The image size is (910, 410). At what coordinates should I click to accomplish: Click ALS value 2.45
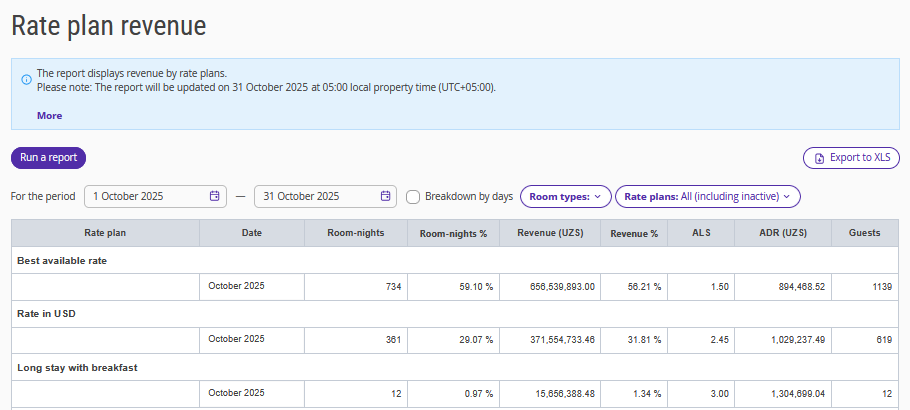(x=720, y=340)
